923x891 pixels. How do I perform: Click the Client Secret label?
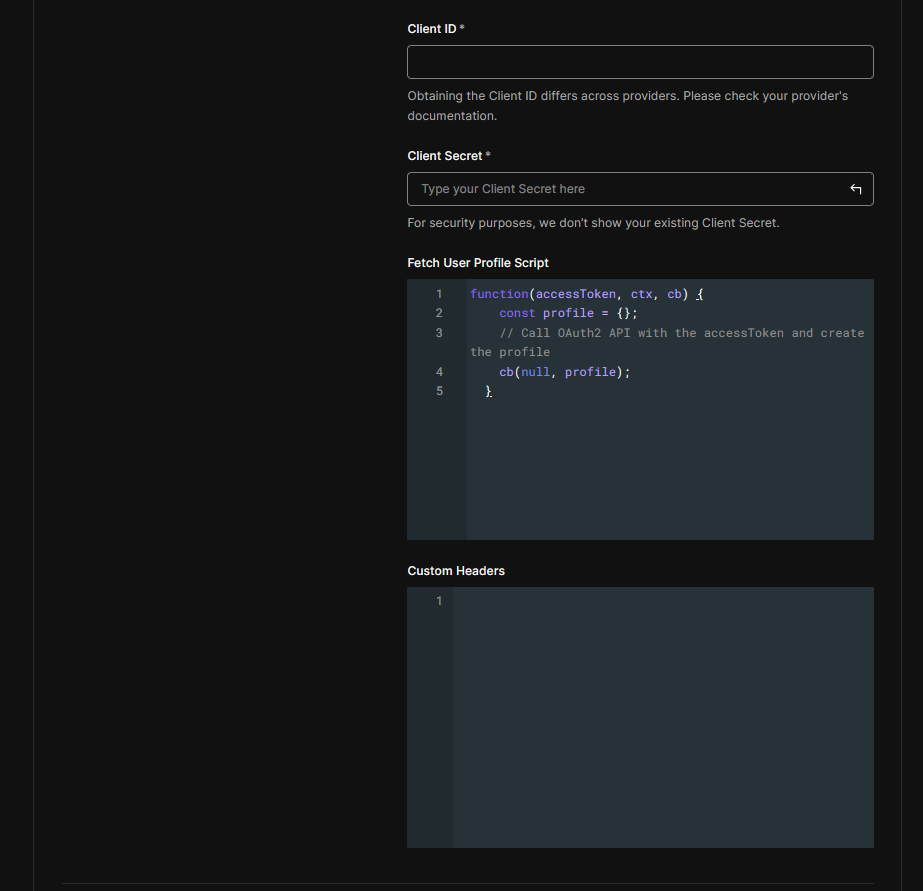click(x=445, y=156)
